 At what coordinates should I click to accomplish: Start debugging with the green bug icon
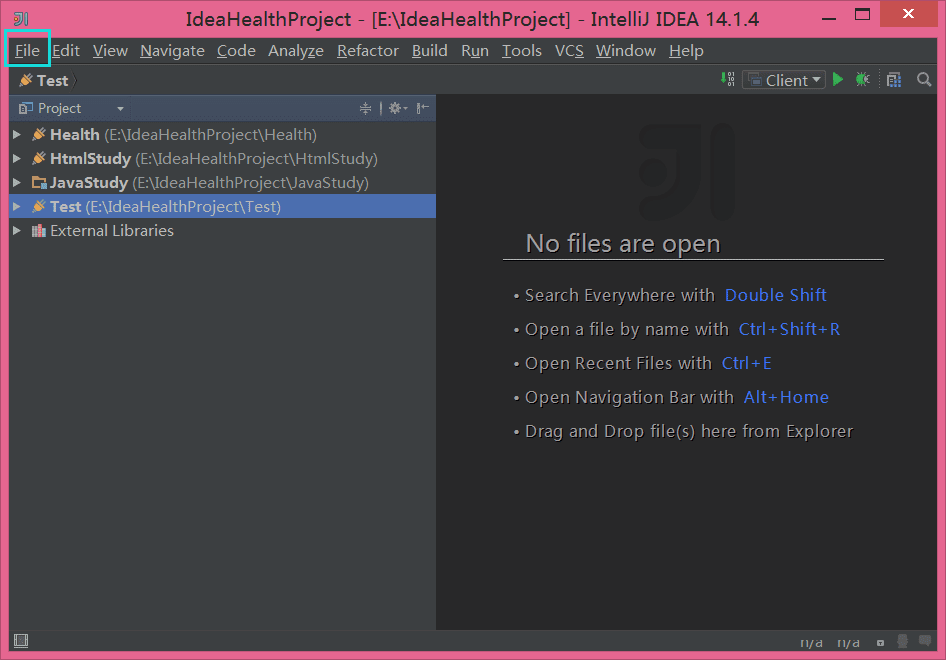pos(863,80)
